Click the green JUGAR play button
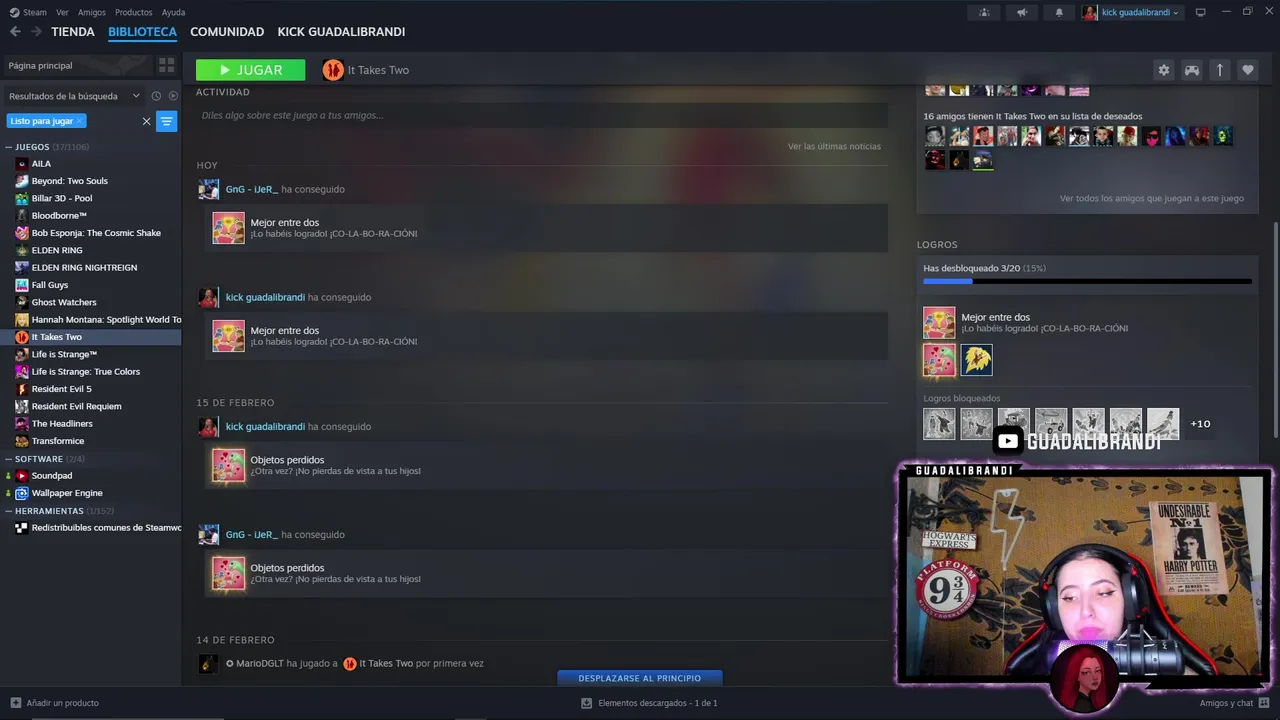Image resolution: width=1280 pixels, height=720 pixels. click(250, 70)
